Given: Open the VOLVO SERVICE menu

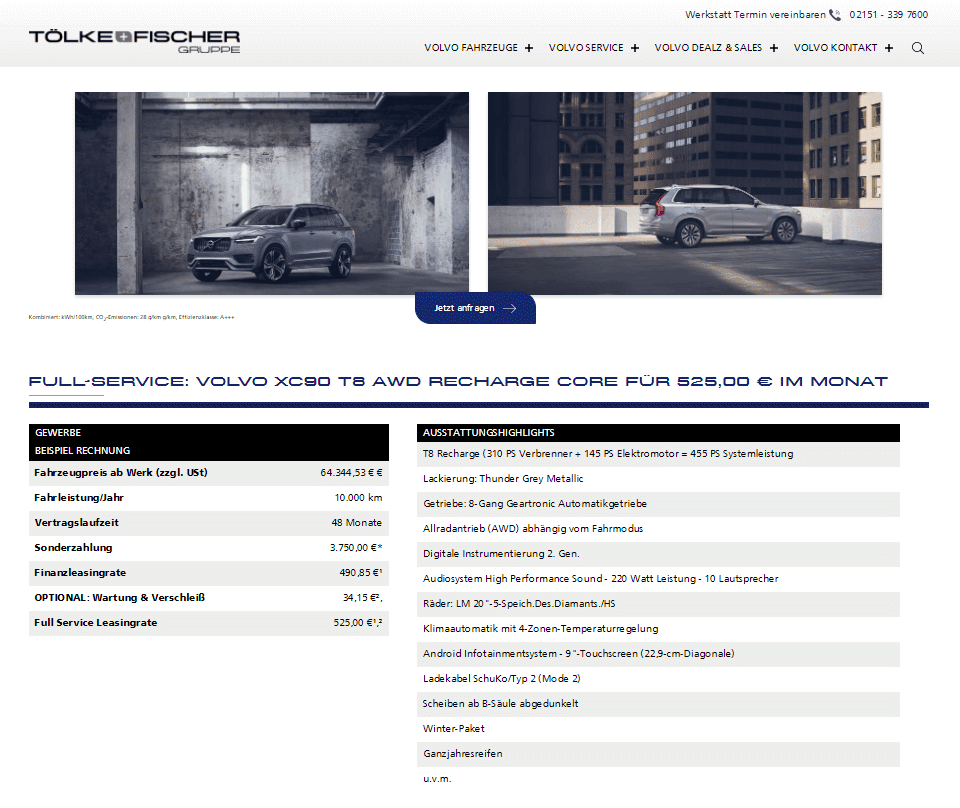Looking at the screenshot, I should [x=586, y=48].
